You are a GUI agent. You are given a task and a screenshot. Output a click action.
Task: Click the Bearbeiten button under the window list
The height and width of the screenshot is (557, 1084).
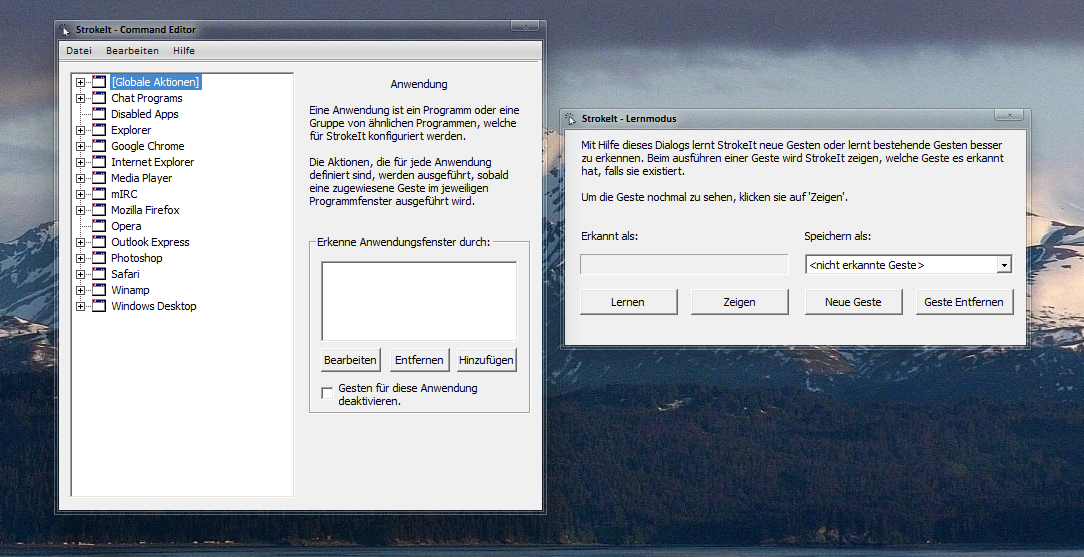351,360
